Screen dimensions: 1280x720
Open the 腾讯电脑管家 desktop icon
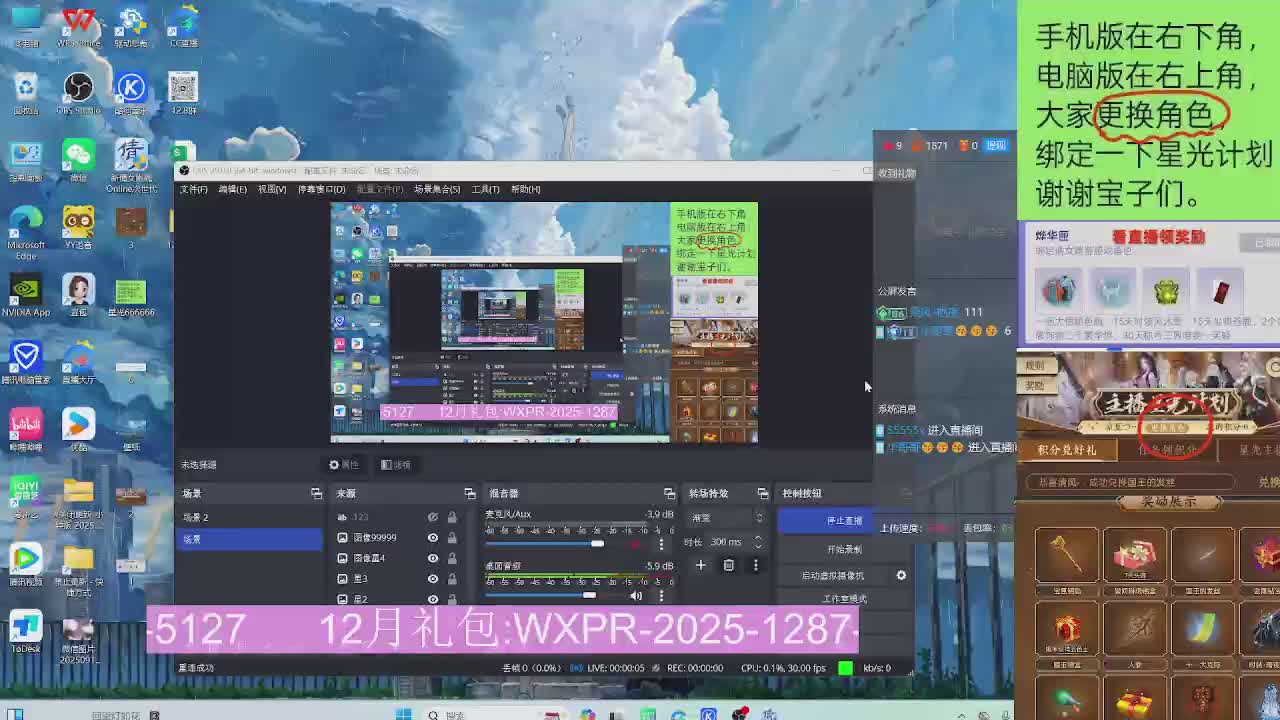26,362
